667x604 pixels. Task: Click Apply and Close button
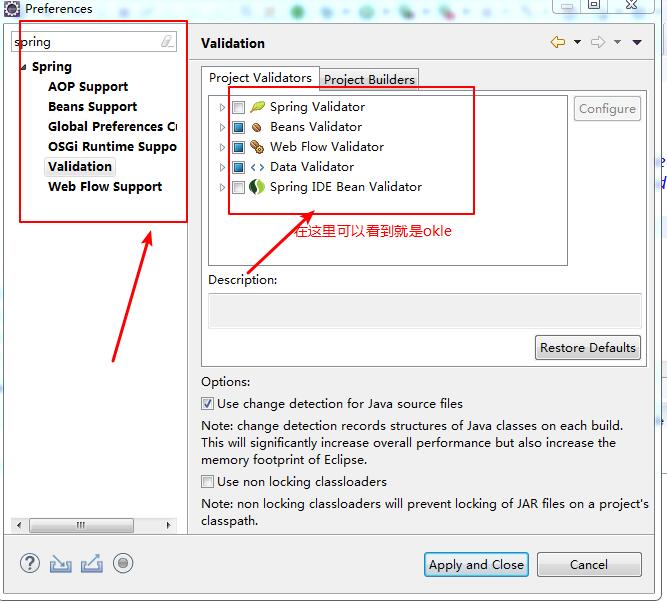coord(476,565)
